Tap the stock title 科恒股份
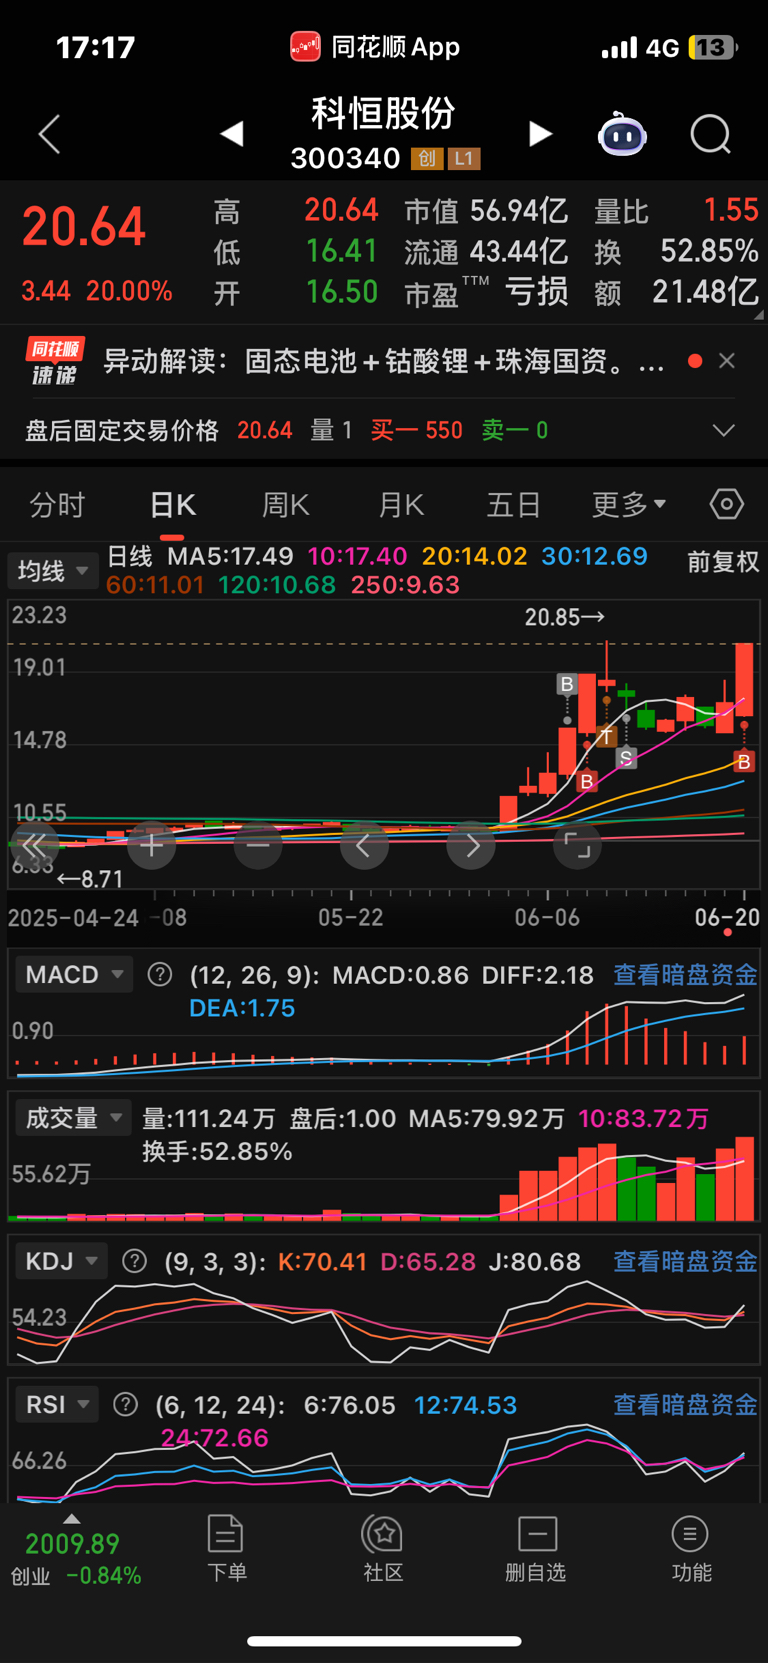This screenshot has width=768, height=1663. [384, 113]
